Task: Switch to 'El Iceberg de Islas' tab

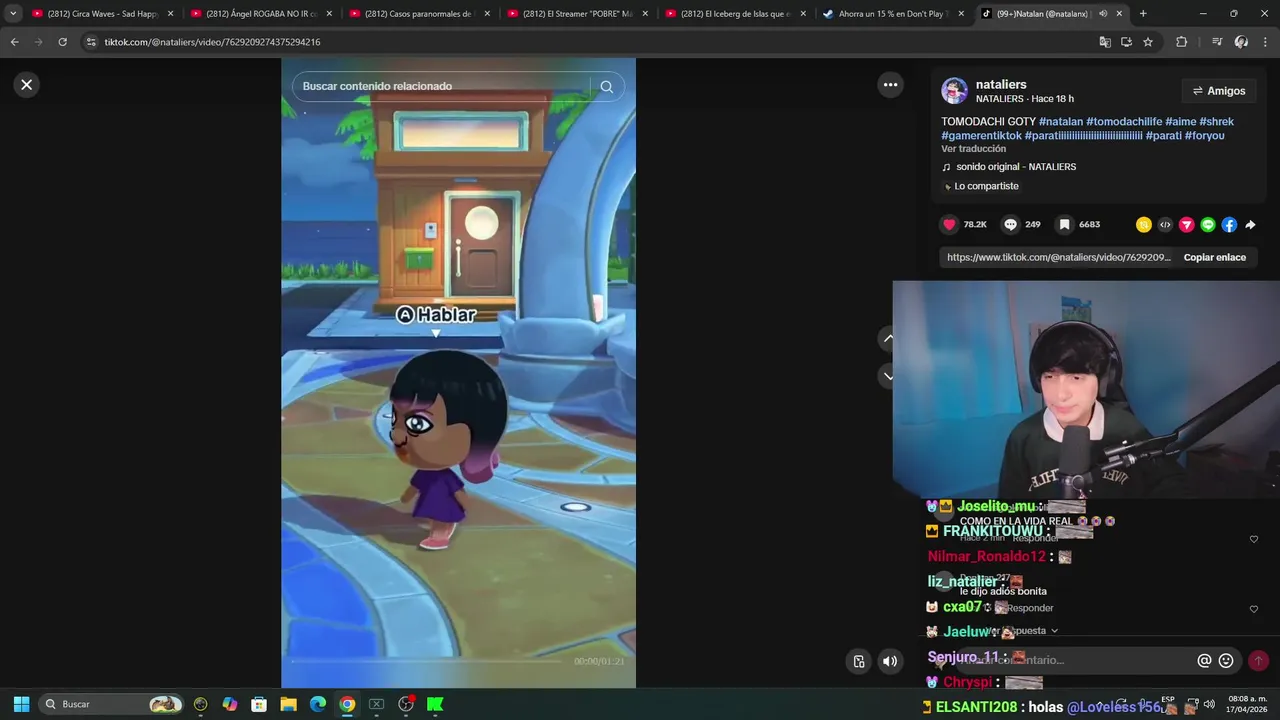Action: coord(735,14)
